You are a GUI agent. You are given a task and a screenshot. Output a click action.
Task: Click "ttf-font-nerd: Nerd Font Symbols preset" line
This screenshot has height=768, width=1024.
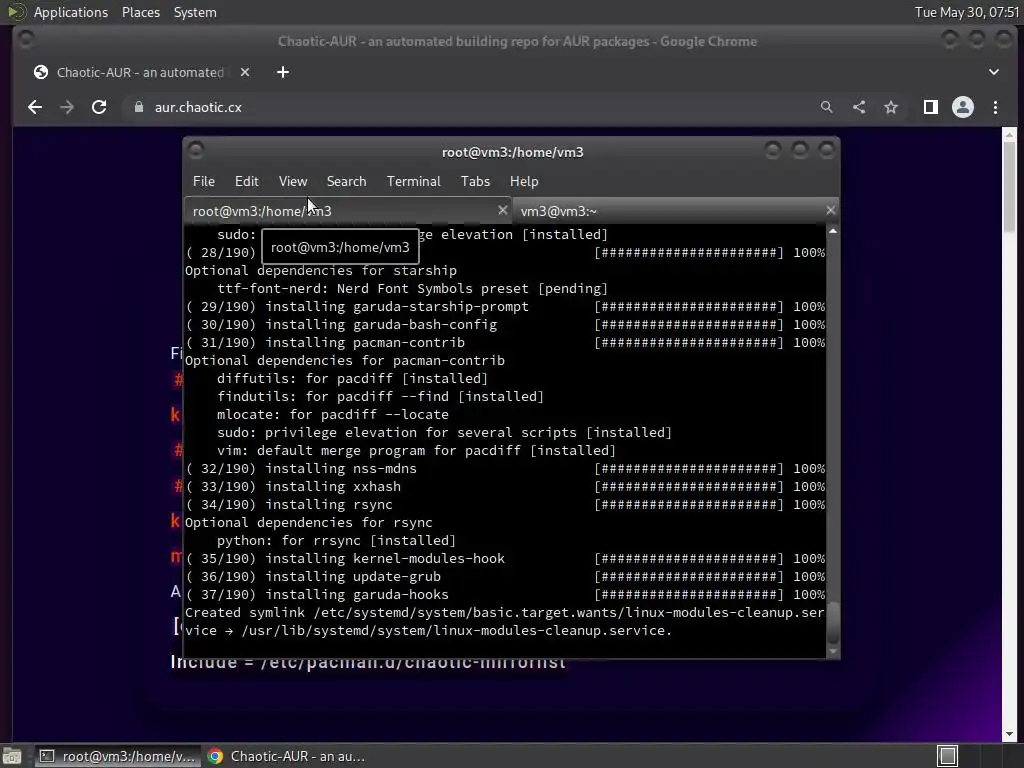(412, 289)
